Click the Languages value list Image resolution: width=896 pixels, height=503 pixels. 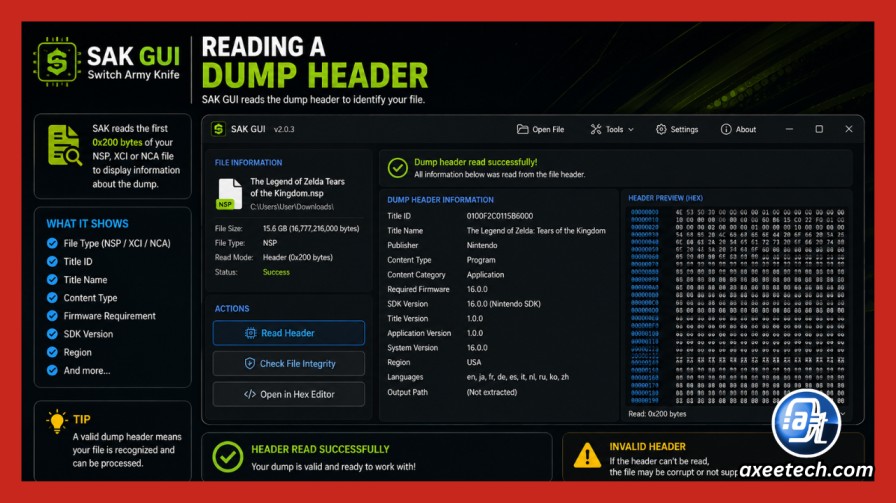point(518,377)
